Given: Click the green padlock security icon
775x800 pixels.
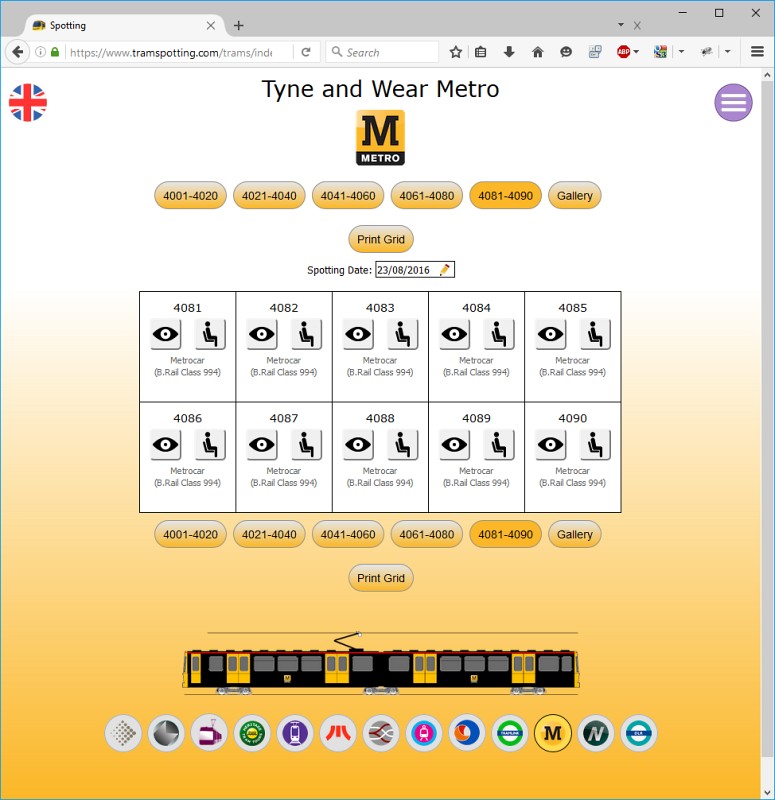Looking at the screenshot, I should [x=55, y=52].
